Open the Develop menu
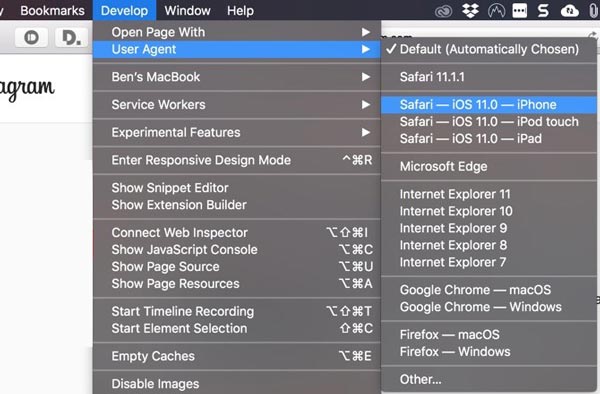This screenshot has width=600, height=394. pos(124,10)
